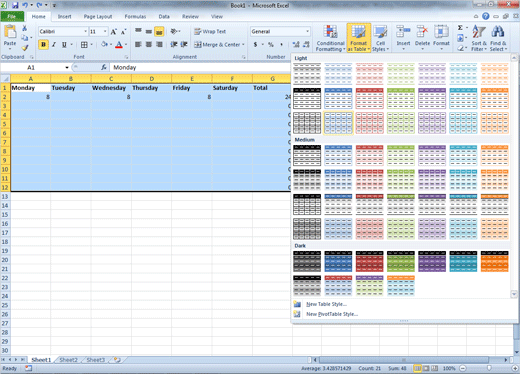Choose New PivotTable Style... option
This screenshot has height=374, width=520.
pyautogui.click(x=332, y=314)
